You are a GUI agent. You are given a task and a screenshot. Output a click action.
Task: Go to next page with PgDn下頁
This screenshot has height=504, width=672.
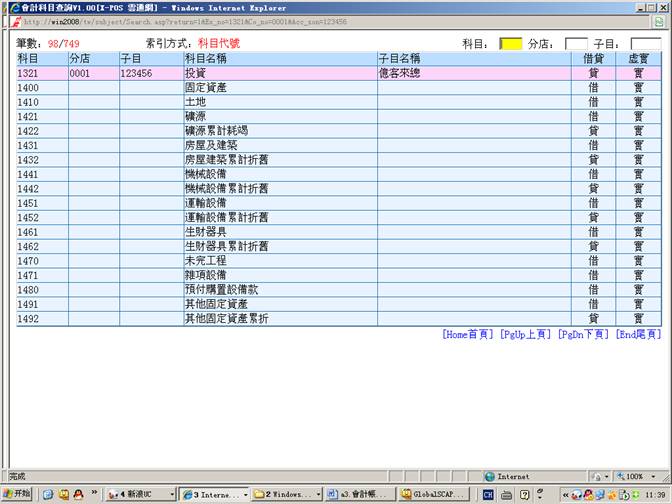[x=582, y=335]
